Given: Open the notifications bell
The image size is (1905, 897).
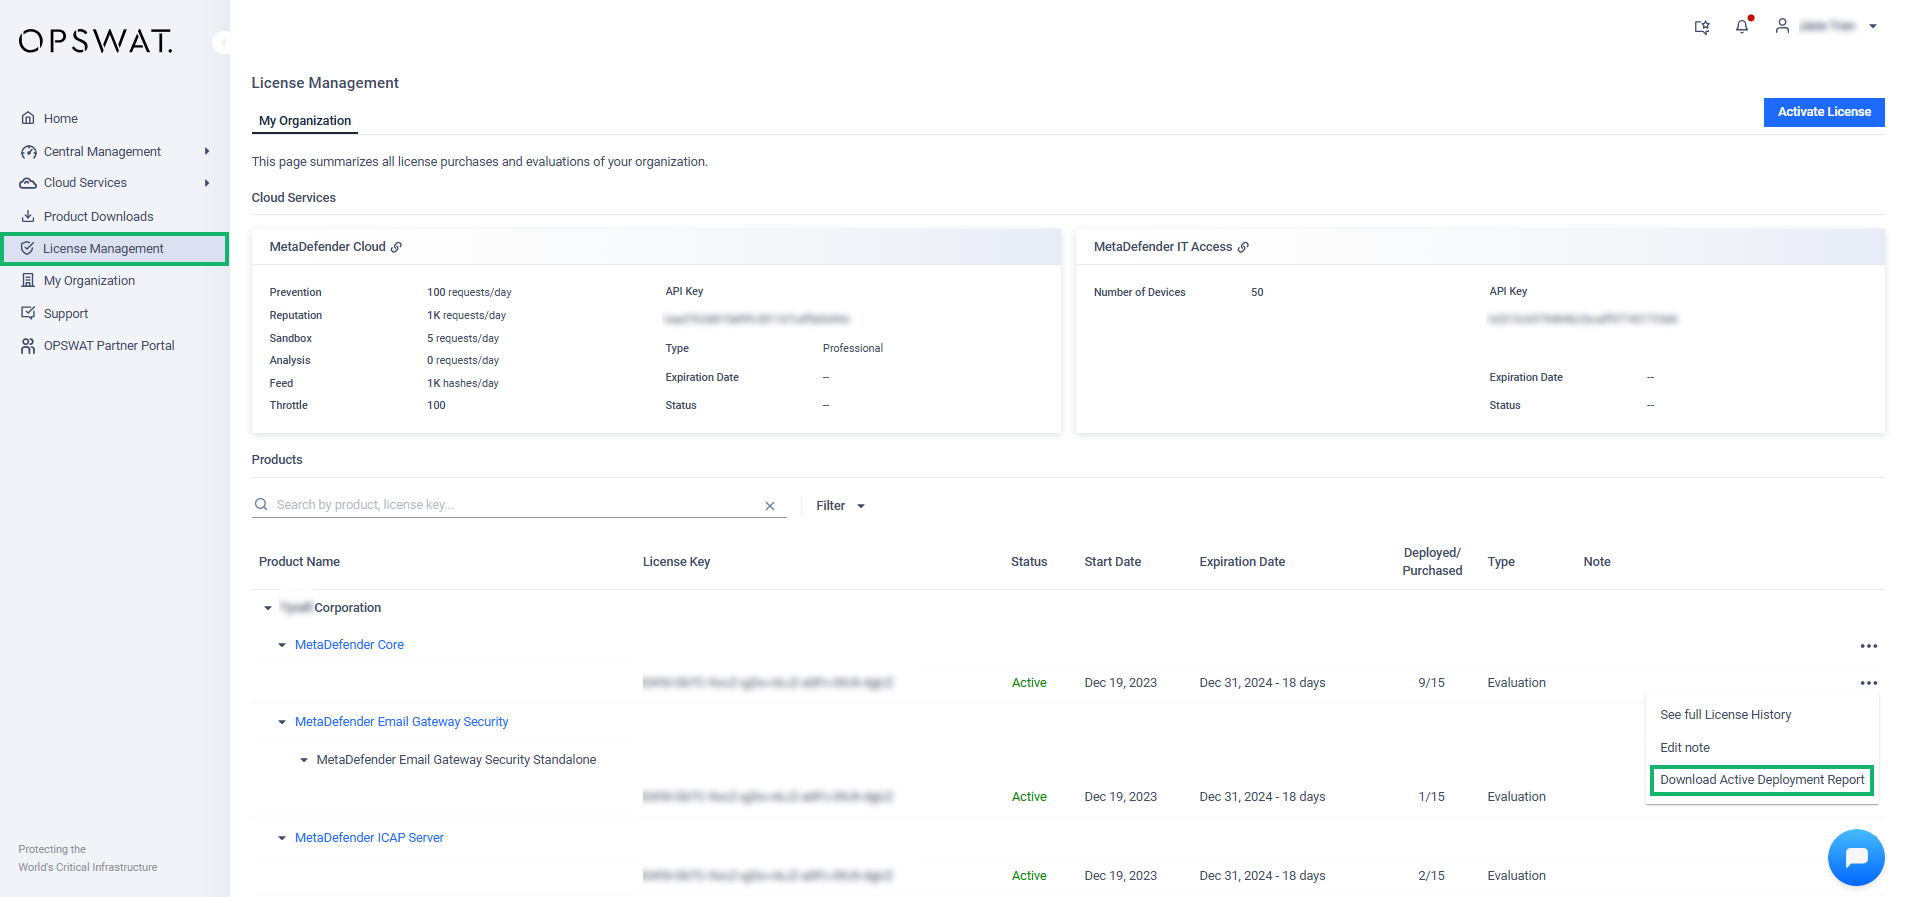Looking at the screenshot, I should (x=1742, y=26).
